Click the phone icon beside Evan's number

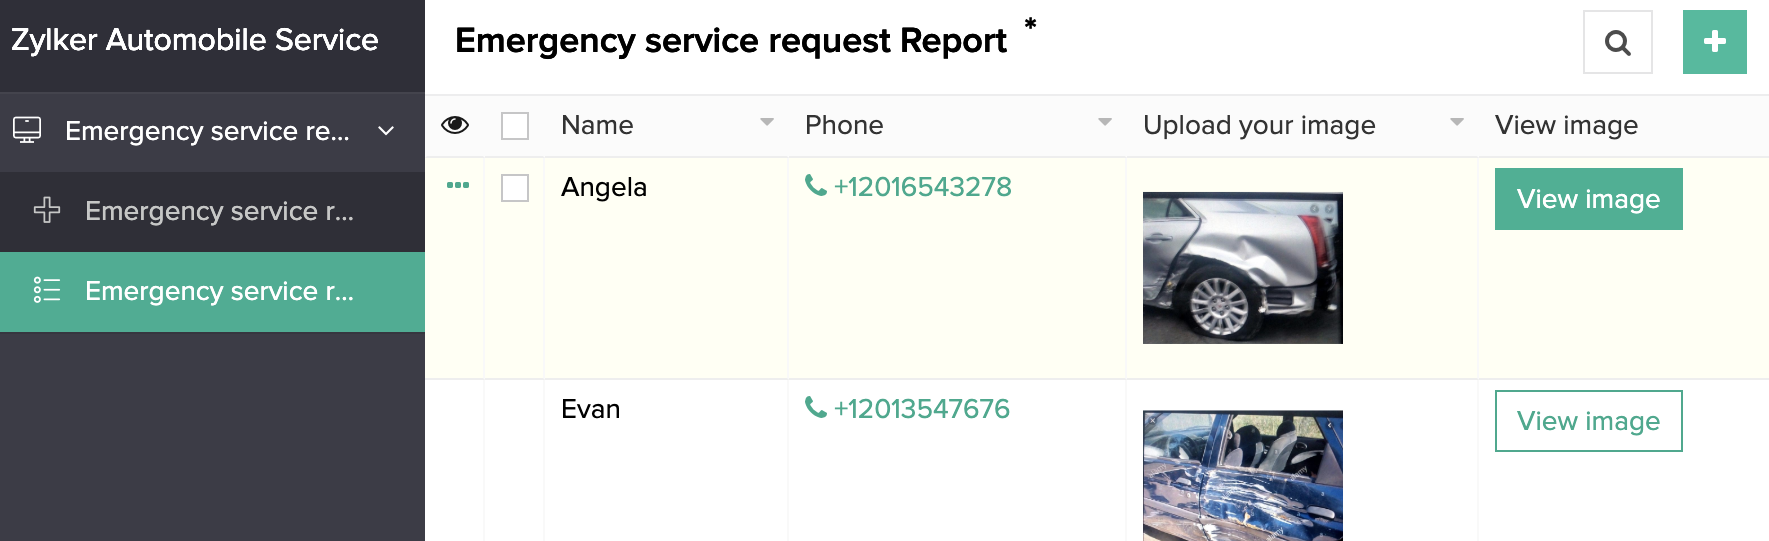tap(816, 408)
